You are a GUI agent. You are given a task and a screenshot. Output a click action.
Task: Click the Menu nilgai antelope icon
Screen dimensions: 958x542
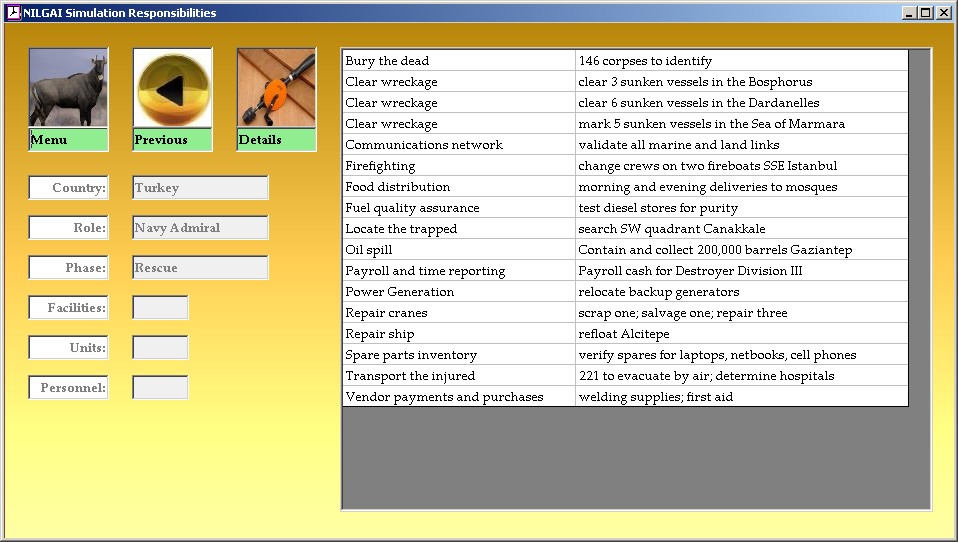click(68, 88)
